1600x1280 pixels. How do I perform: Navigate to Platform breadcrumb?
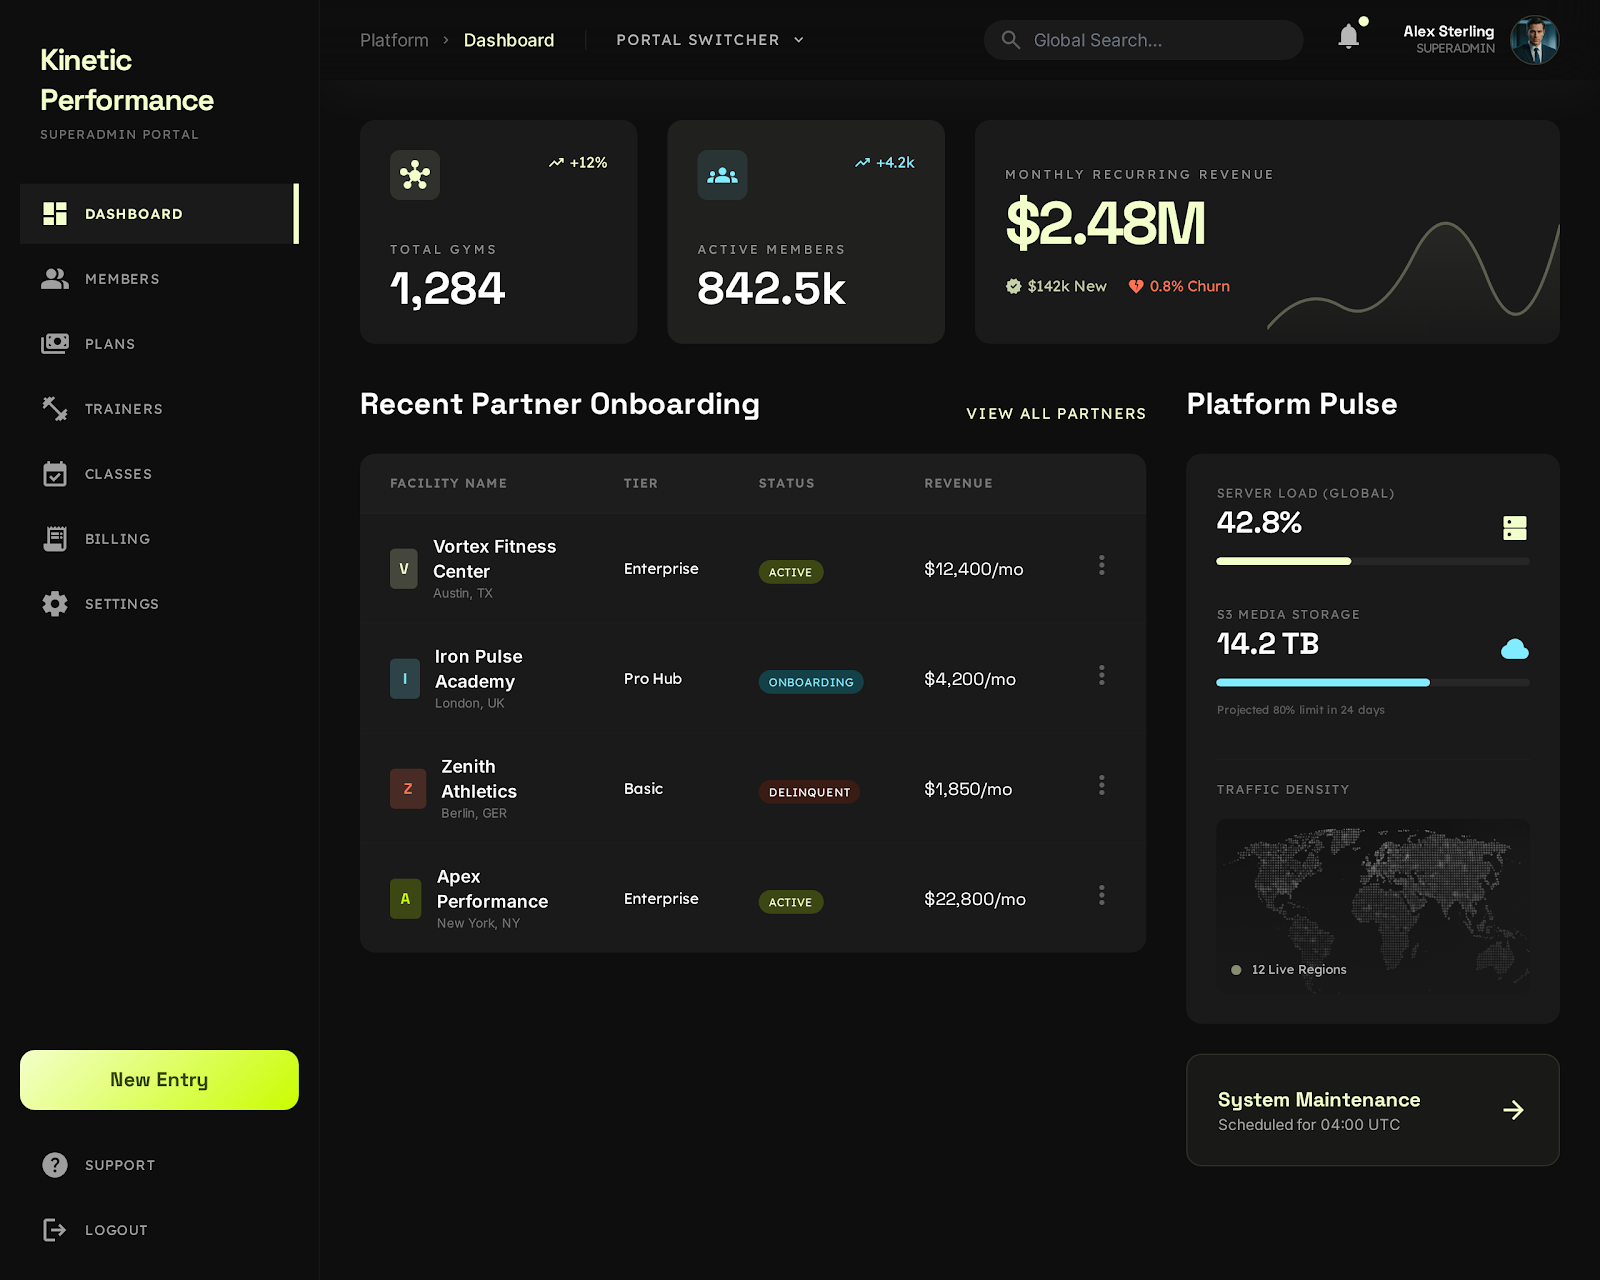(x=394, y=40)
